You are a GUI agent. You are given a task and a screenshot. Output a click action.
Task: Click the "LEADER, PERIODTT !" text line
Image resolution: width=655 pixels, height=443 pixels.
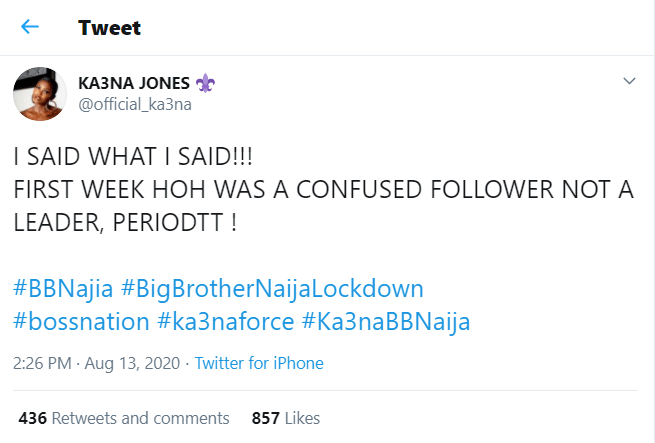125,223
